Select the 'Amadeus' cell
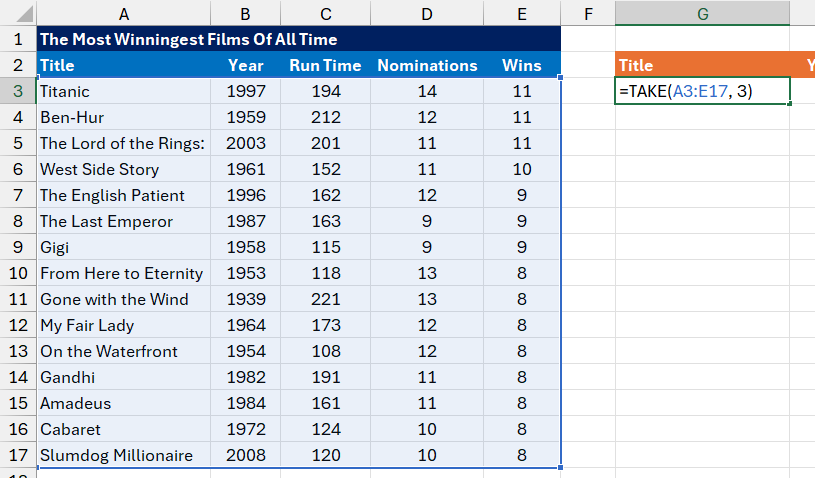 pyautogui.click(x=124, y=403)
